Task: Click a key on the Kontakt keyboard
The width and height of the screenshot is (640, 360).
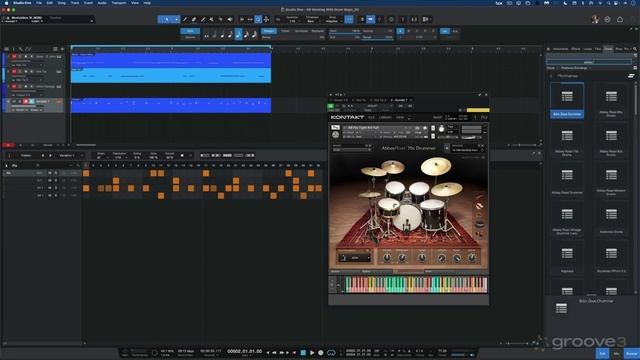Action: pyautogui.click(x=416, y=284)
